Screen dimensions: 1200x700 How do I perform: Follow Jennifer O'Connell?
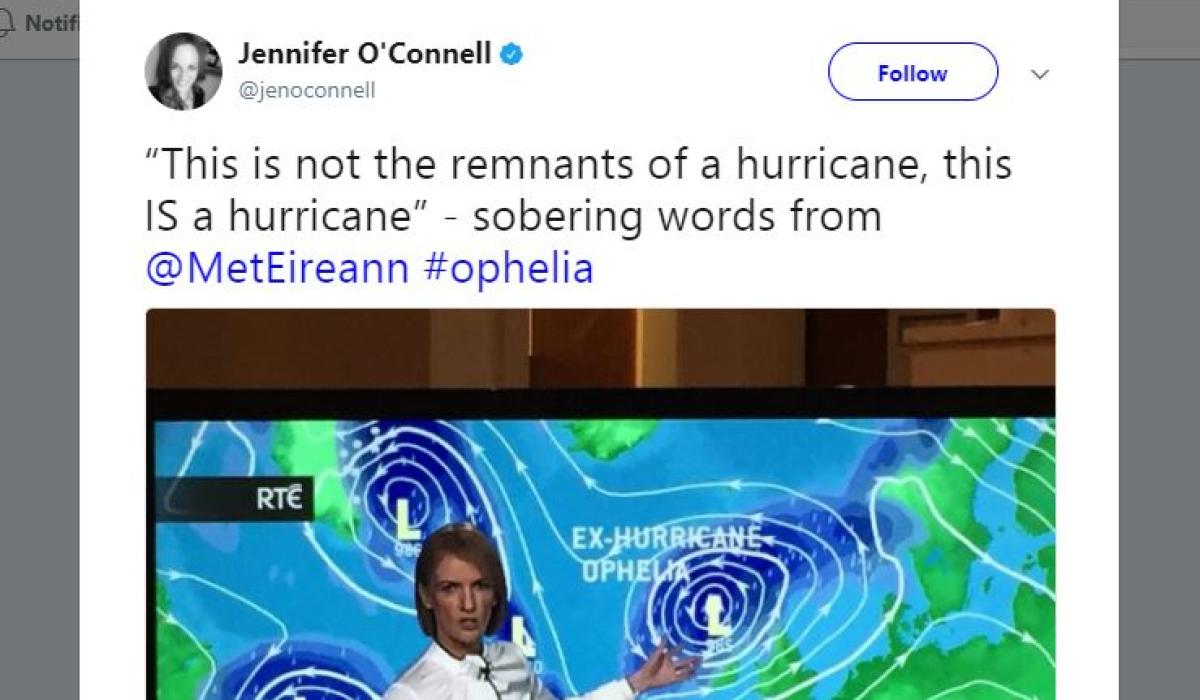click(912, 73)
